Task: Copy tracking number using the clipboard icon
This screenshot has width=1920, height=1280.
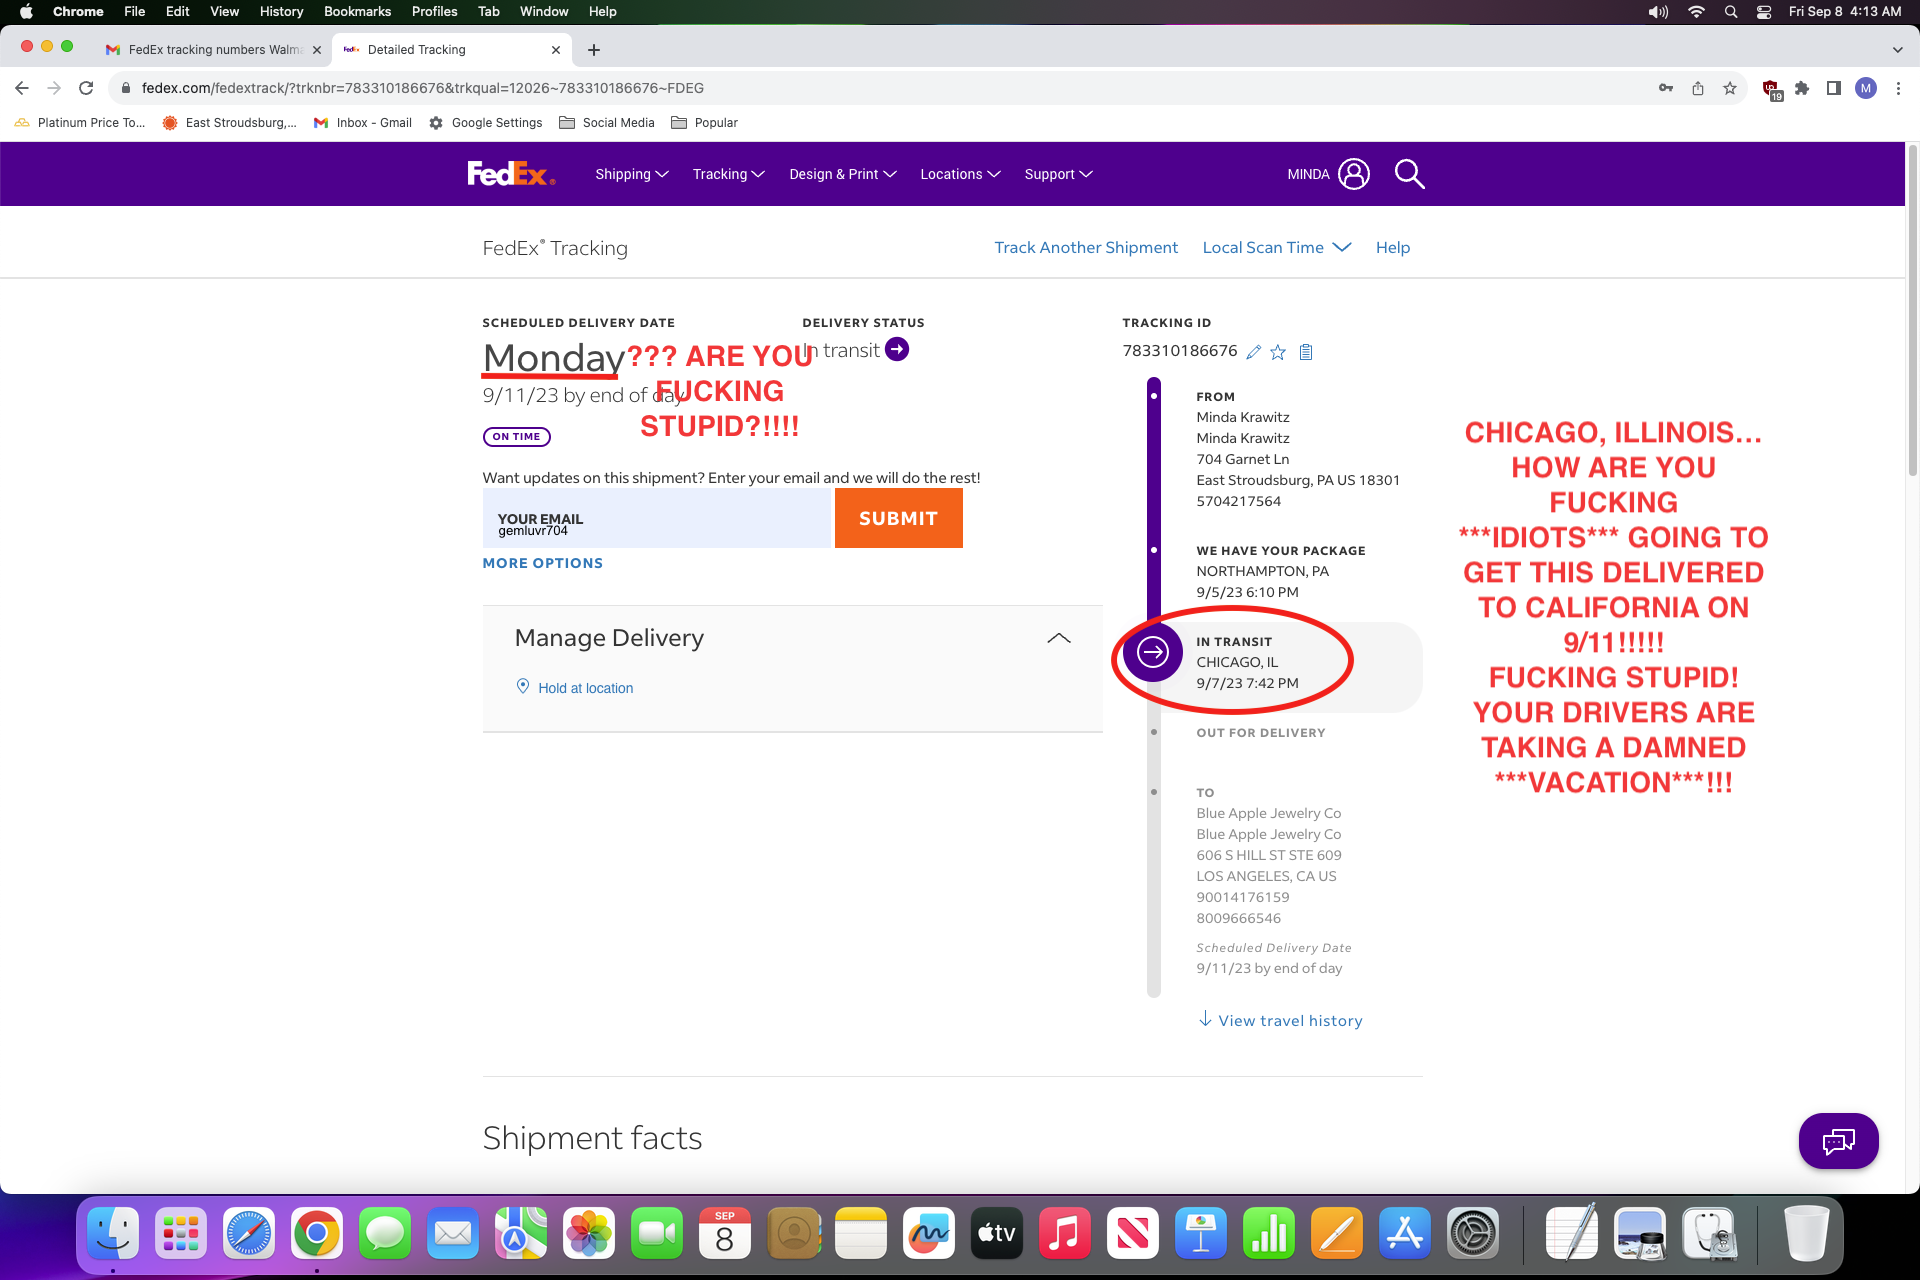Action: [1305, 351]
